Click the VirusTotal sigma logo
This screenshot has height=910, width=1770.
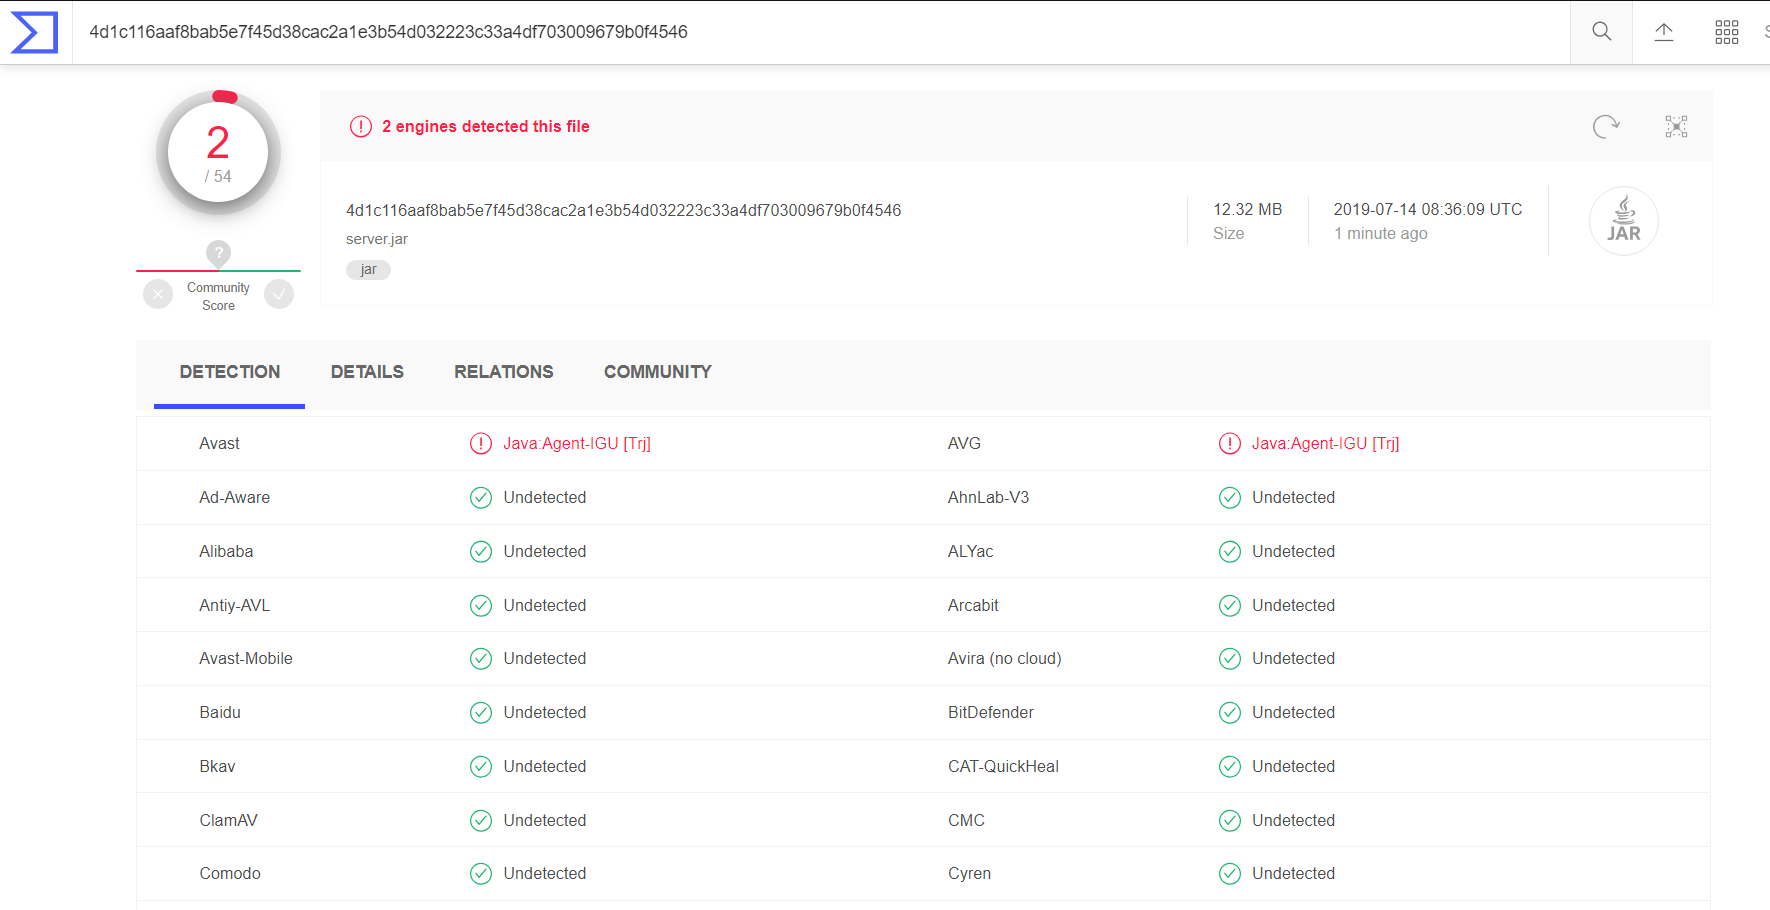click(x=34, y=32)
